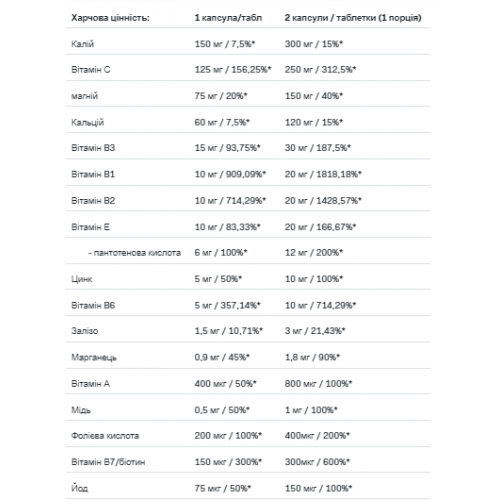Select the '20 мг / 1428,57%*' Vitamin B2 value
The width and height of the screenshot is (500, 500).
click(x=323, y=201)
